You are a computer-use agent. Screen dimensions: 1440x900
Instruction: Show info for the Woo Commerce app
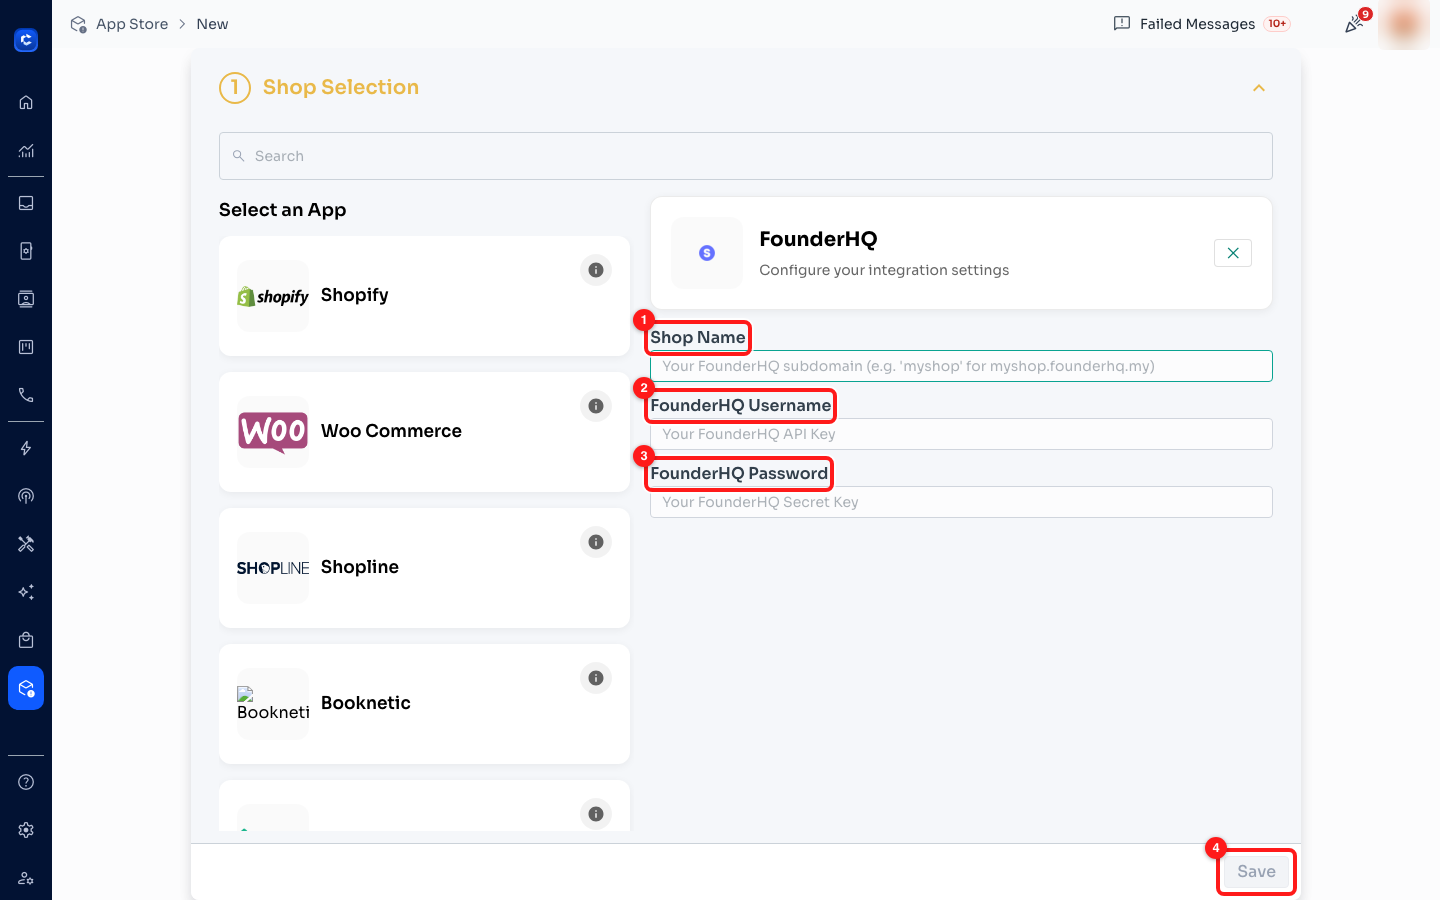pyautogui.click(x=596, y=406)
